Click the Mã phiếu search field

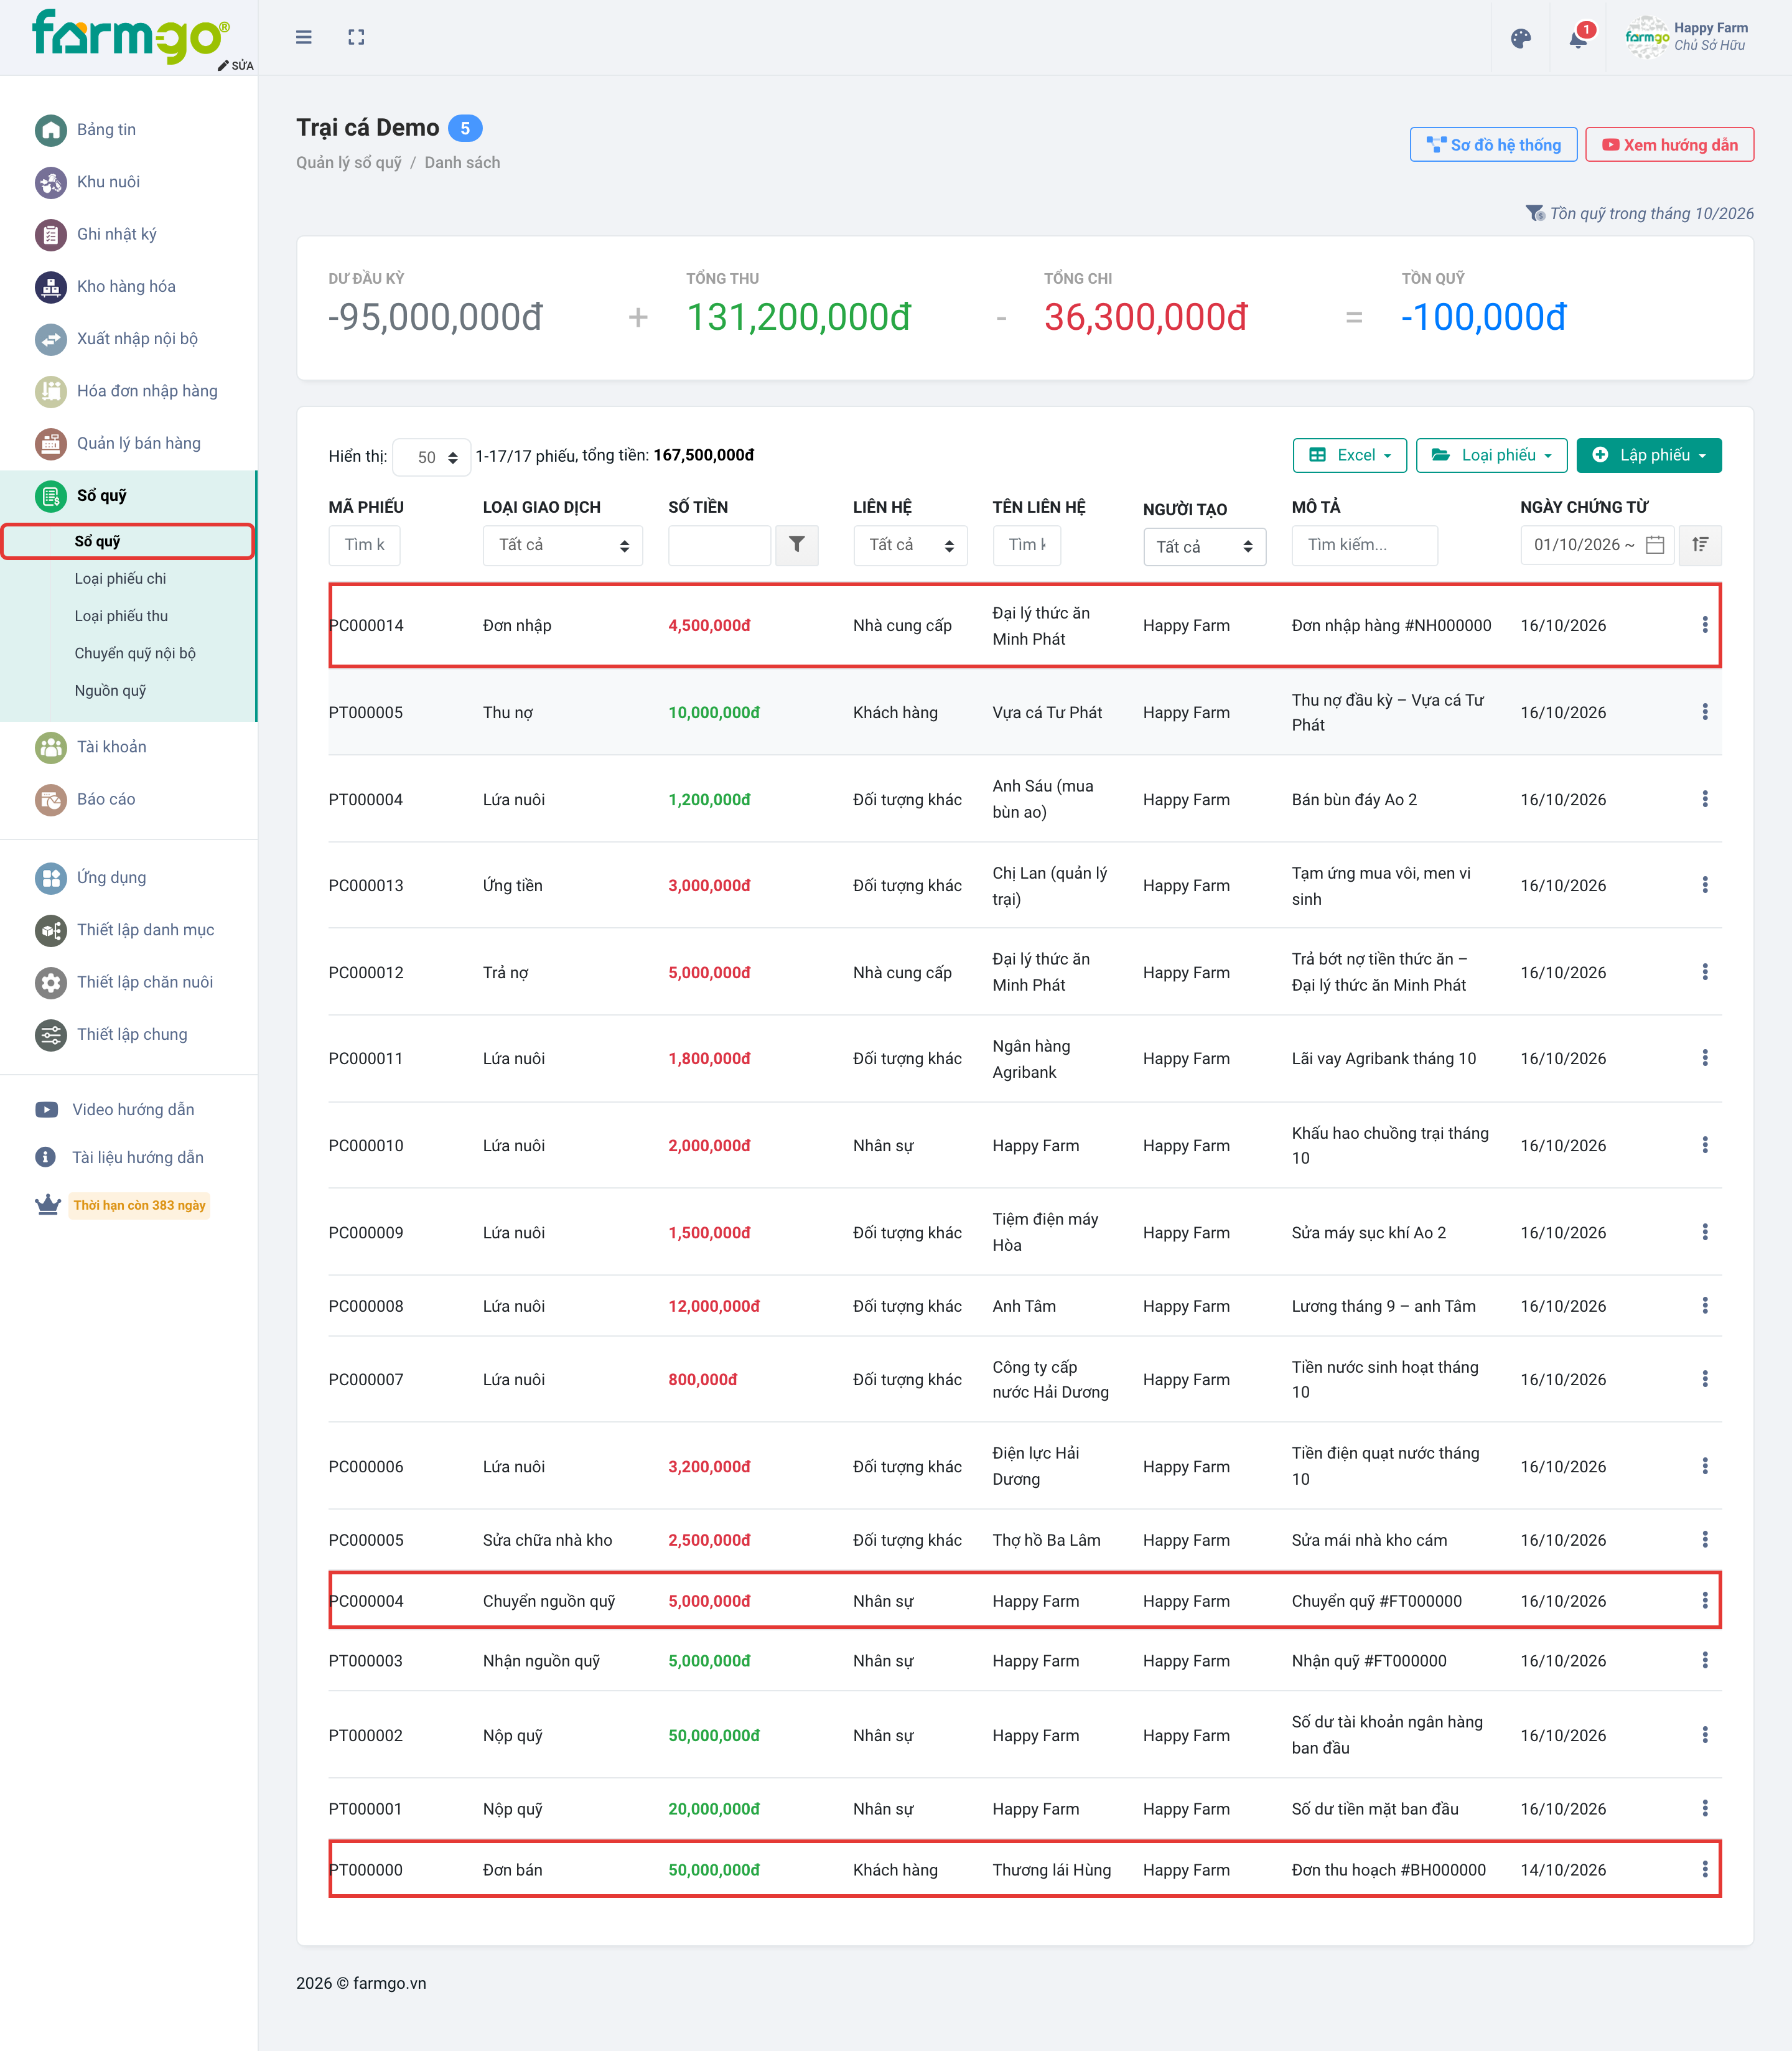364,545
